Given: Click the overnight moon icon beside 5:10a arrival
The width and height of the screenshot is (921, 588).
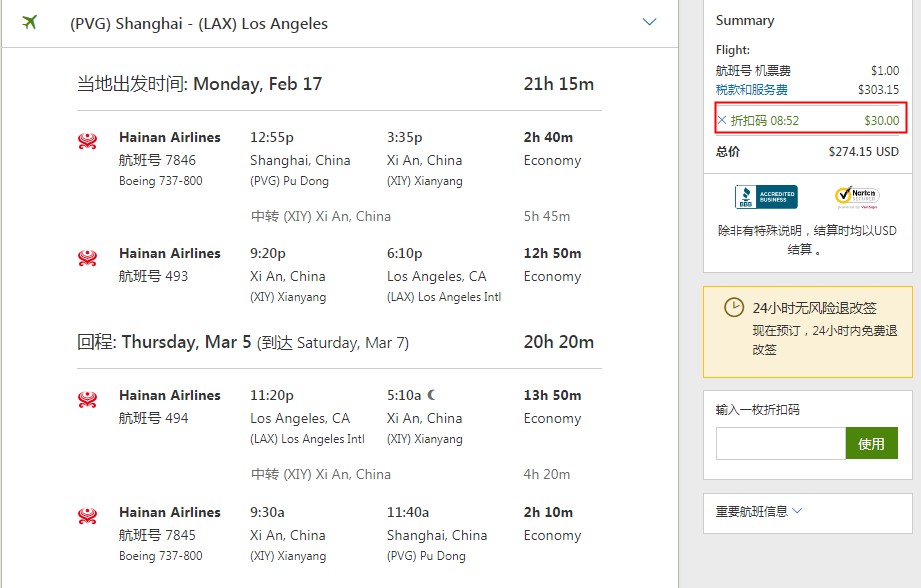Looking at the screenshot, I should click(432, 395).
